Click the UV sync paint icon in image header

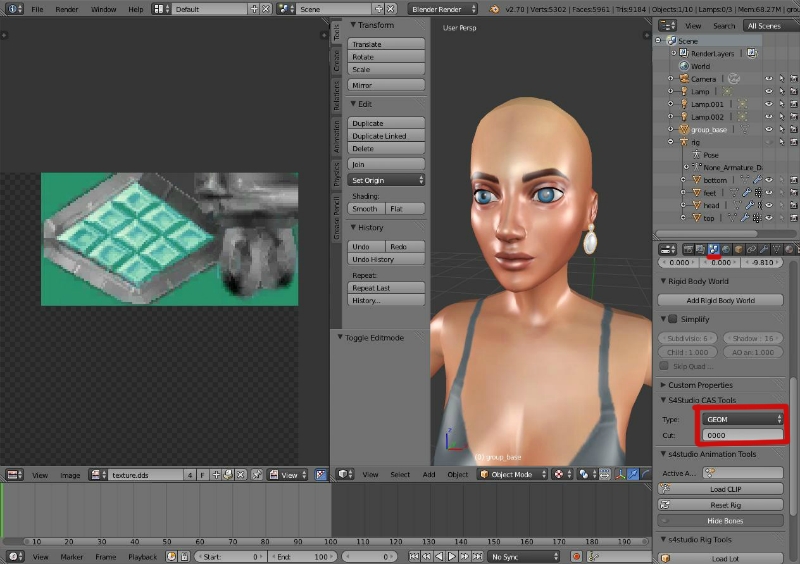coord(320,475)
